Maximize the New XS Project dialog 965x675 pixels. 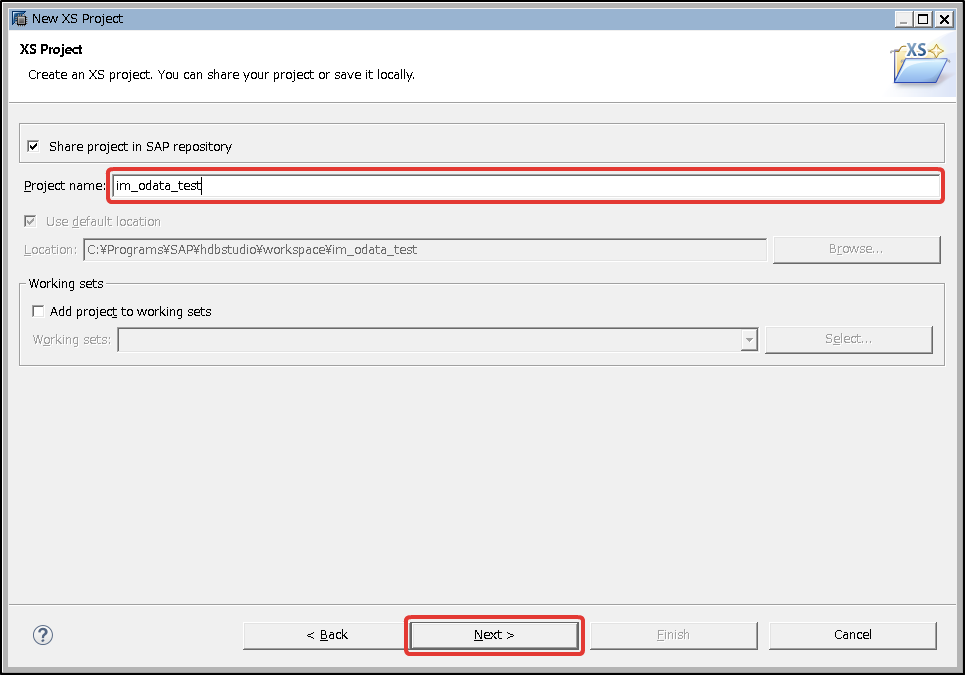(923, 19)
